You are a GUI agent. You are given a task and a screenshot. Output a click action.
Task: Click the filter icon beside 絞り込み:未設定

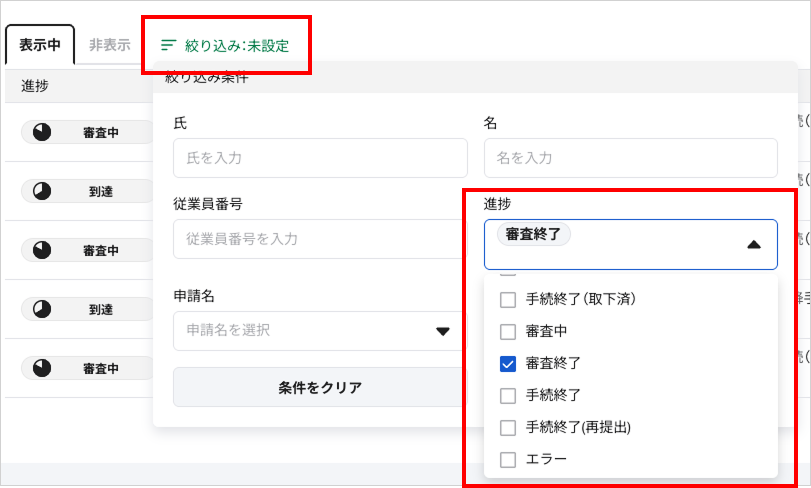[169, 45]
